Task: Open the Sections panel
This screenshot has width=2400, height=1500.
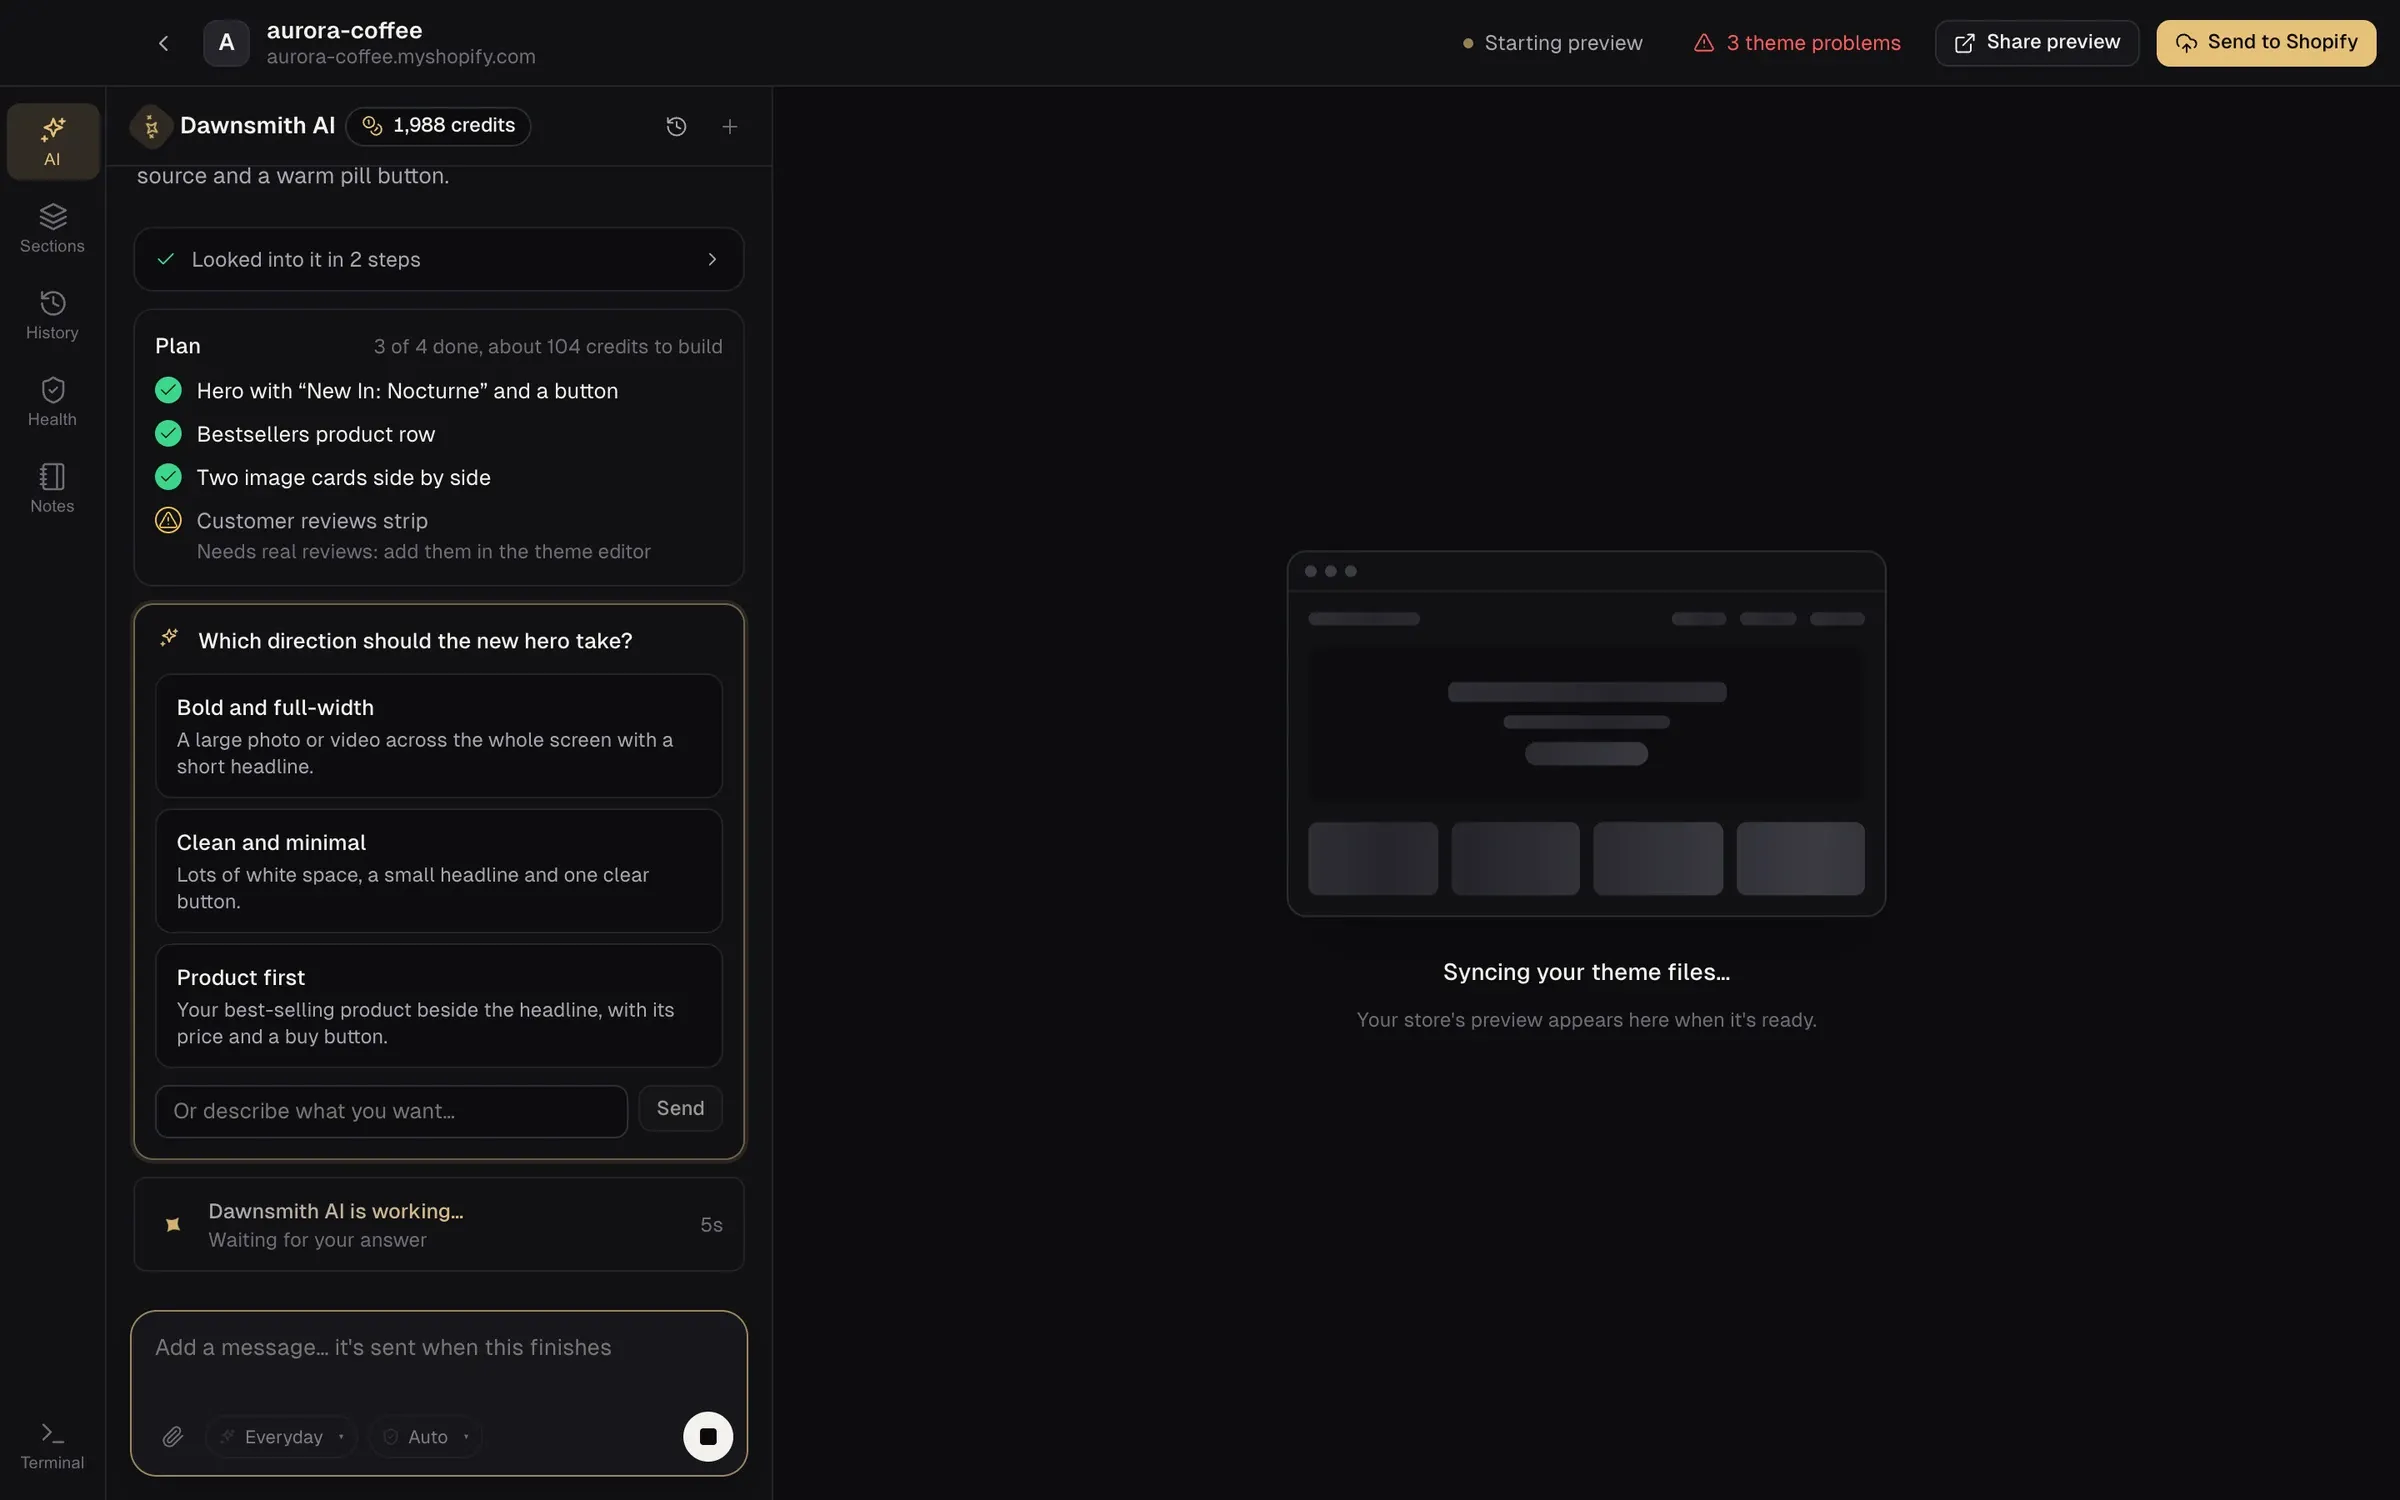Action: point(52,228)
